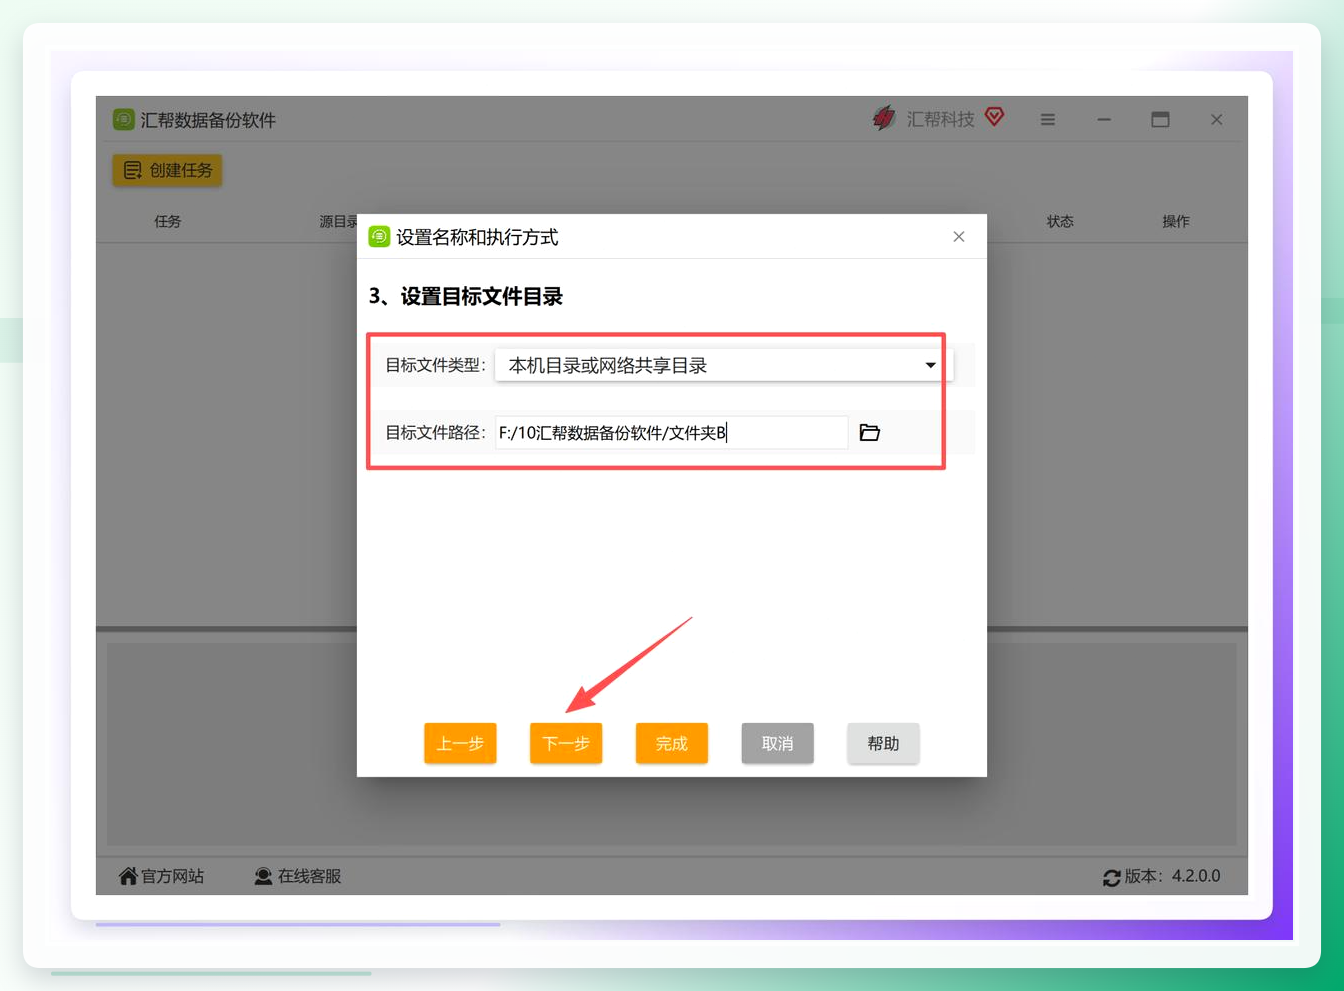Click the 汇帮科技 text label
Screen dimensions: 1344x991
tap(940, 119)
